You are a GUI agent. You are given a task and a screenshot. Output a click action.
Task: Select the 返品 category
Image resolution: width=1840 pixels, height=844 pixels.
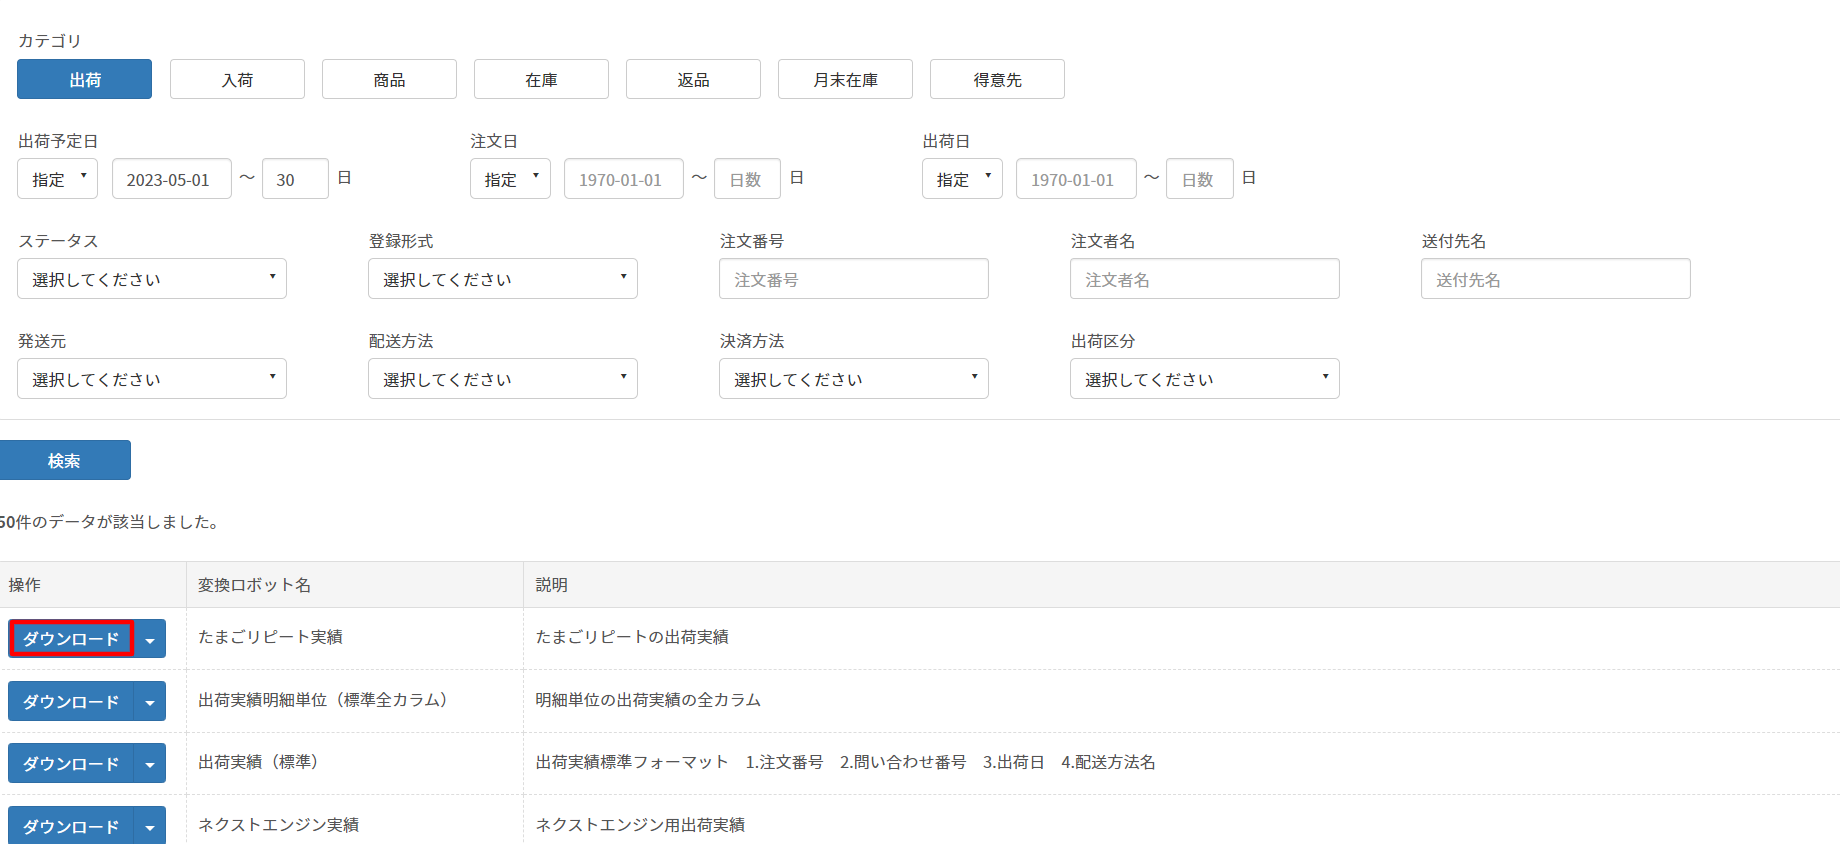[693, 79]
